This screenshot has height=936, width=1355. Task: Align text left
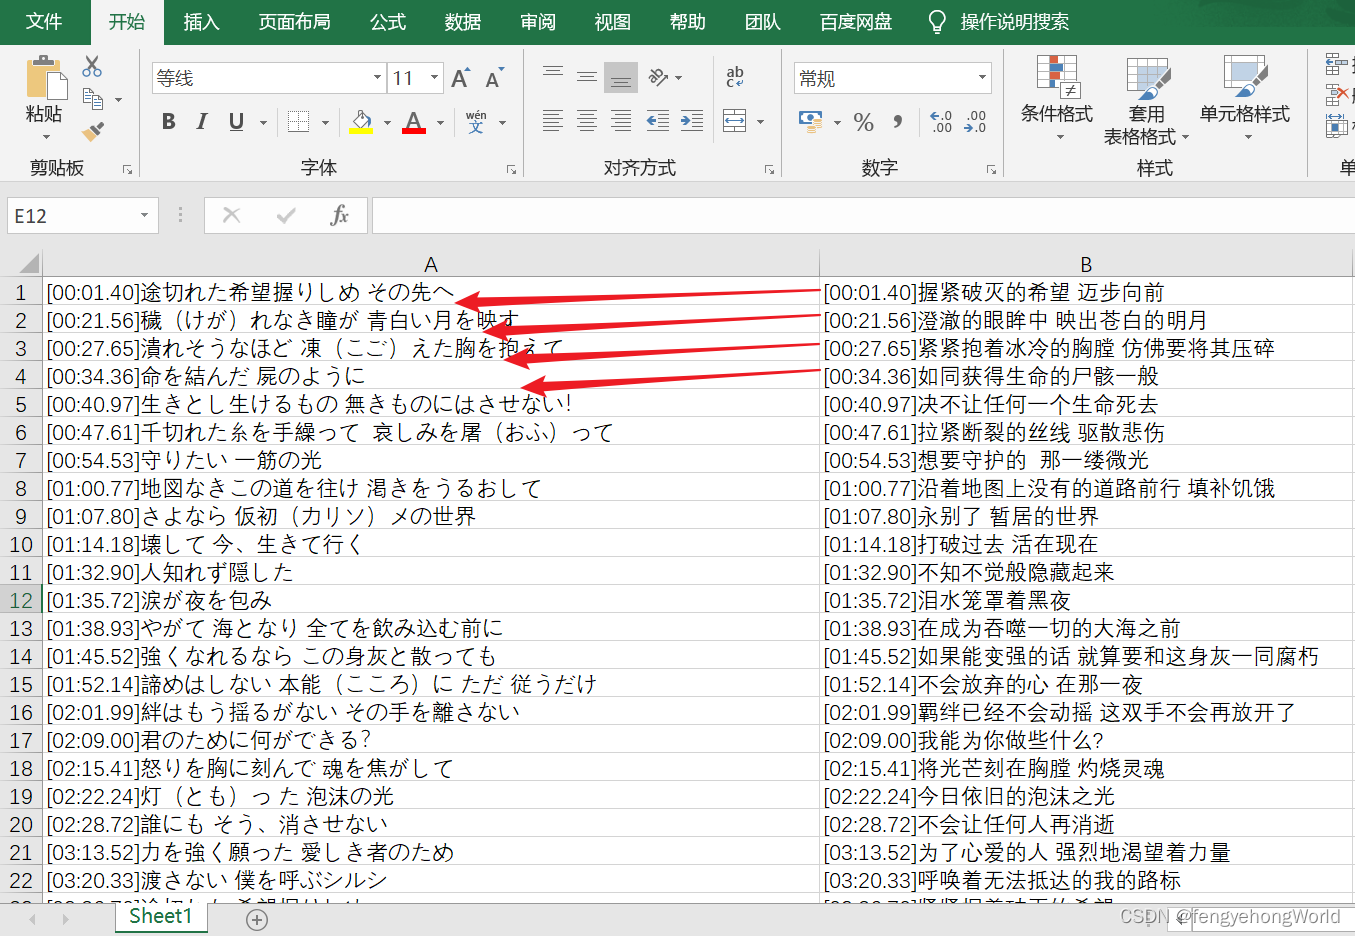click(x=552, y=121)
